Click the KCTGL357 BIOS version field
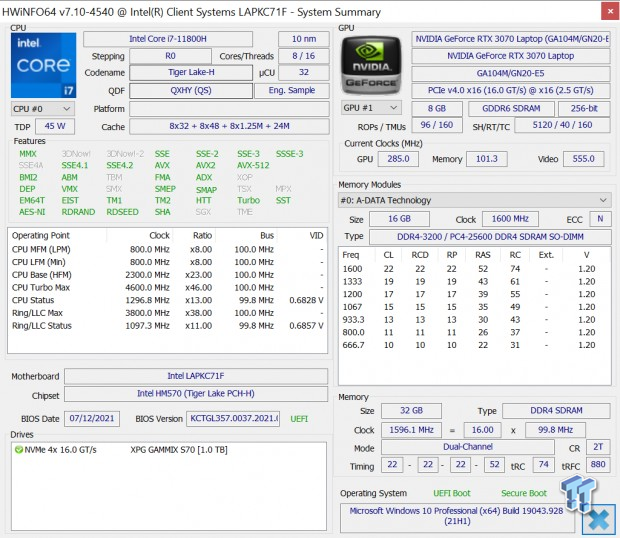The image size is (620, 538). point(233,419)
